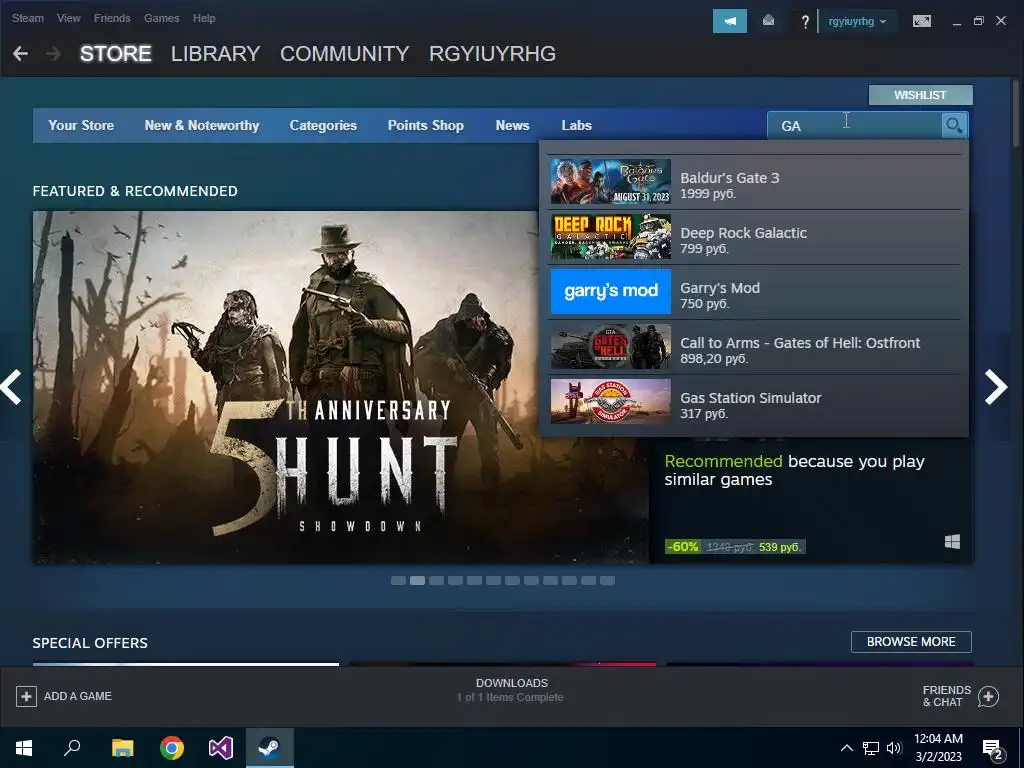Open the RGYIUYRHG profile tab
Screen dimensions: 1024x768
(492, 54)
